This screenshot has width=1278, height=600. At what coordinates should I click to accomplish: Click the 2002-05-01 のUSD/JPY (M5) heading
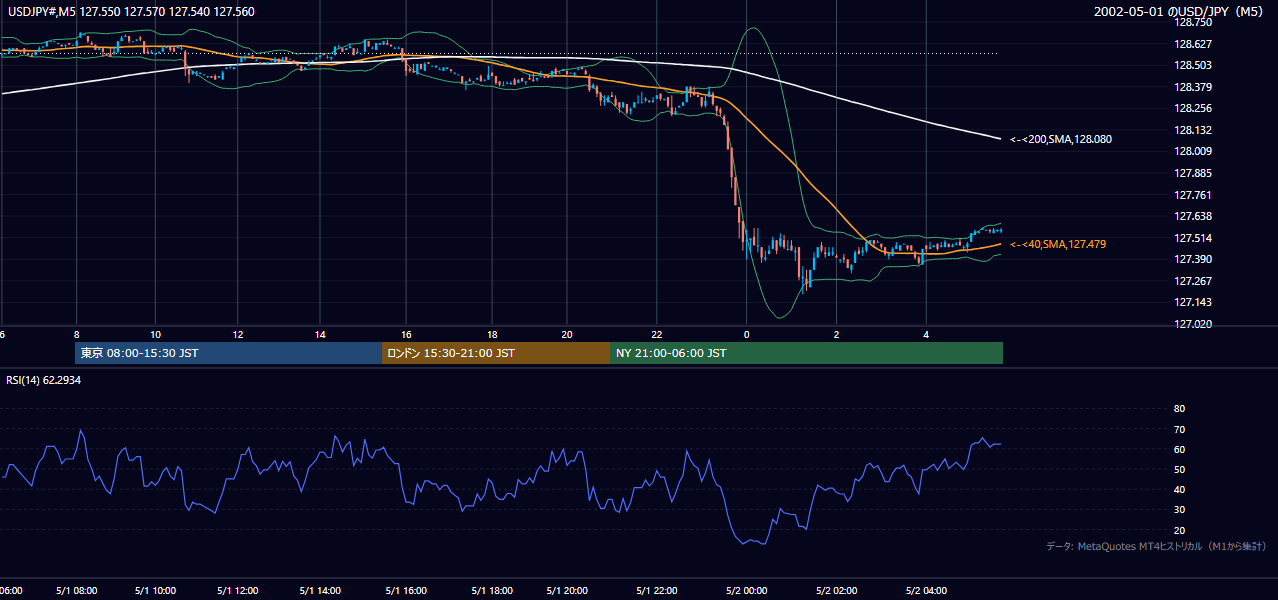point(1180,12)
